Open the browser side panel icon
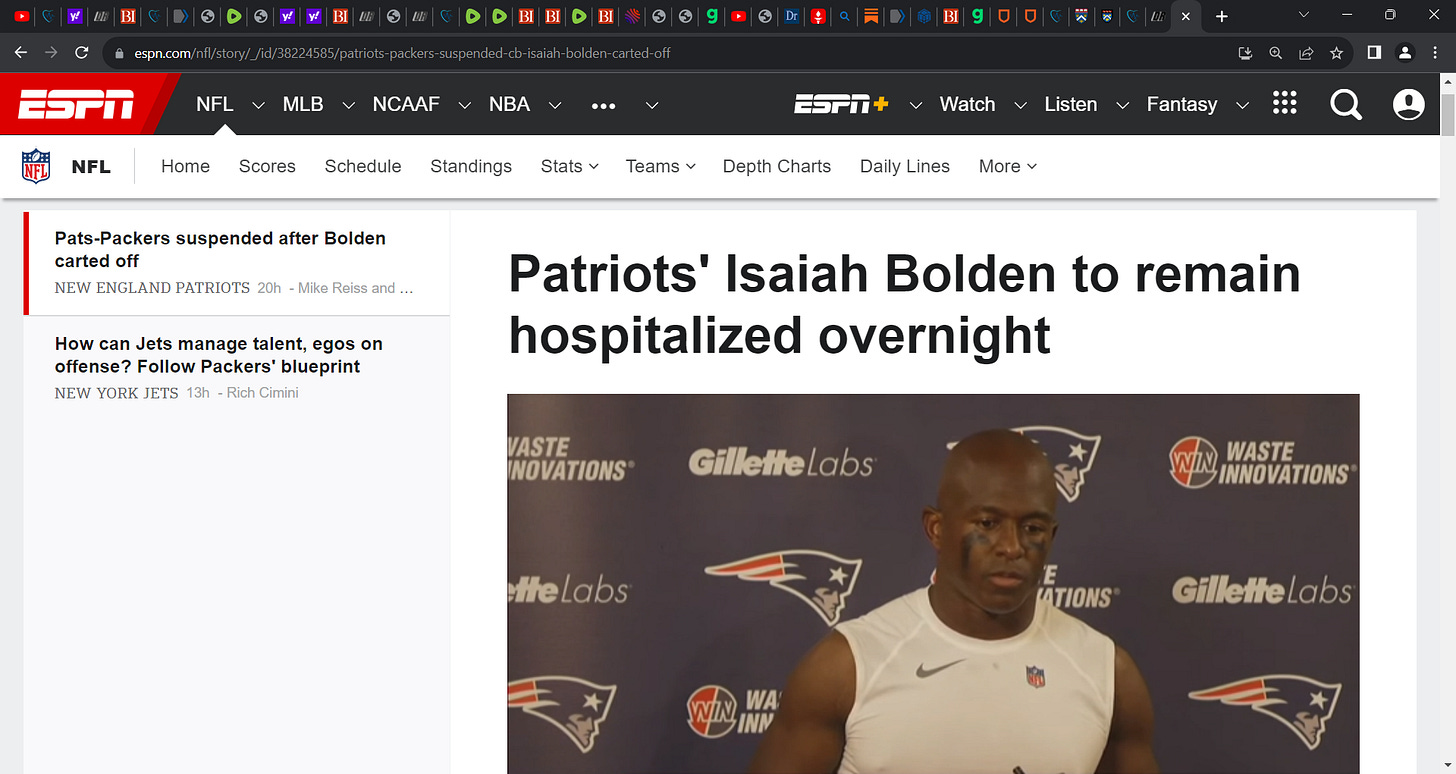 1374,53
